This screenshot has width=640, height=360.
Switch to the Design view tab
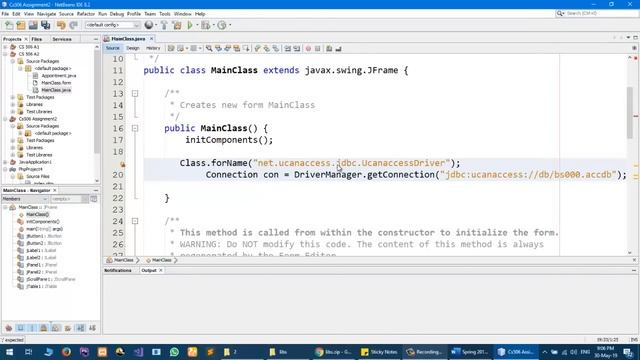133,48
